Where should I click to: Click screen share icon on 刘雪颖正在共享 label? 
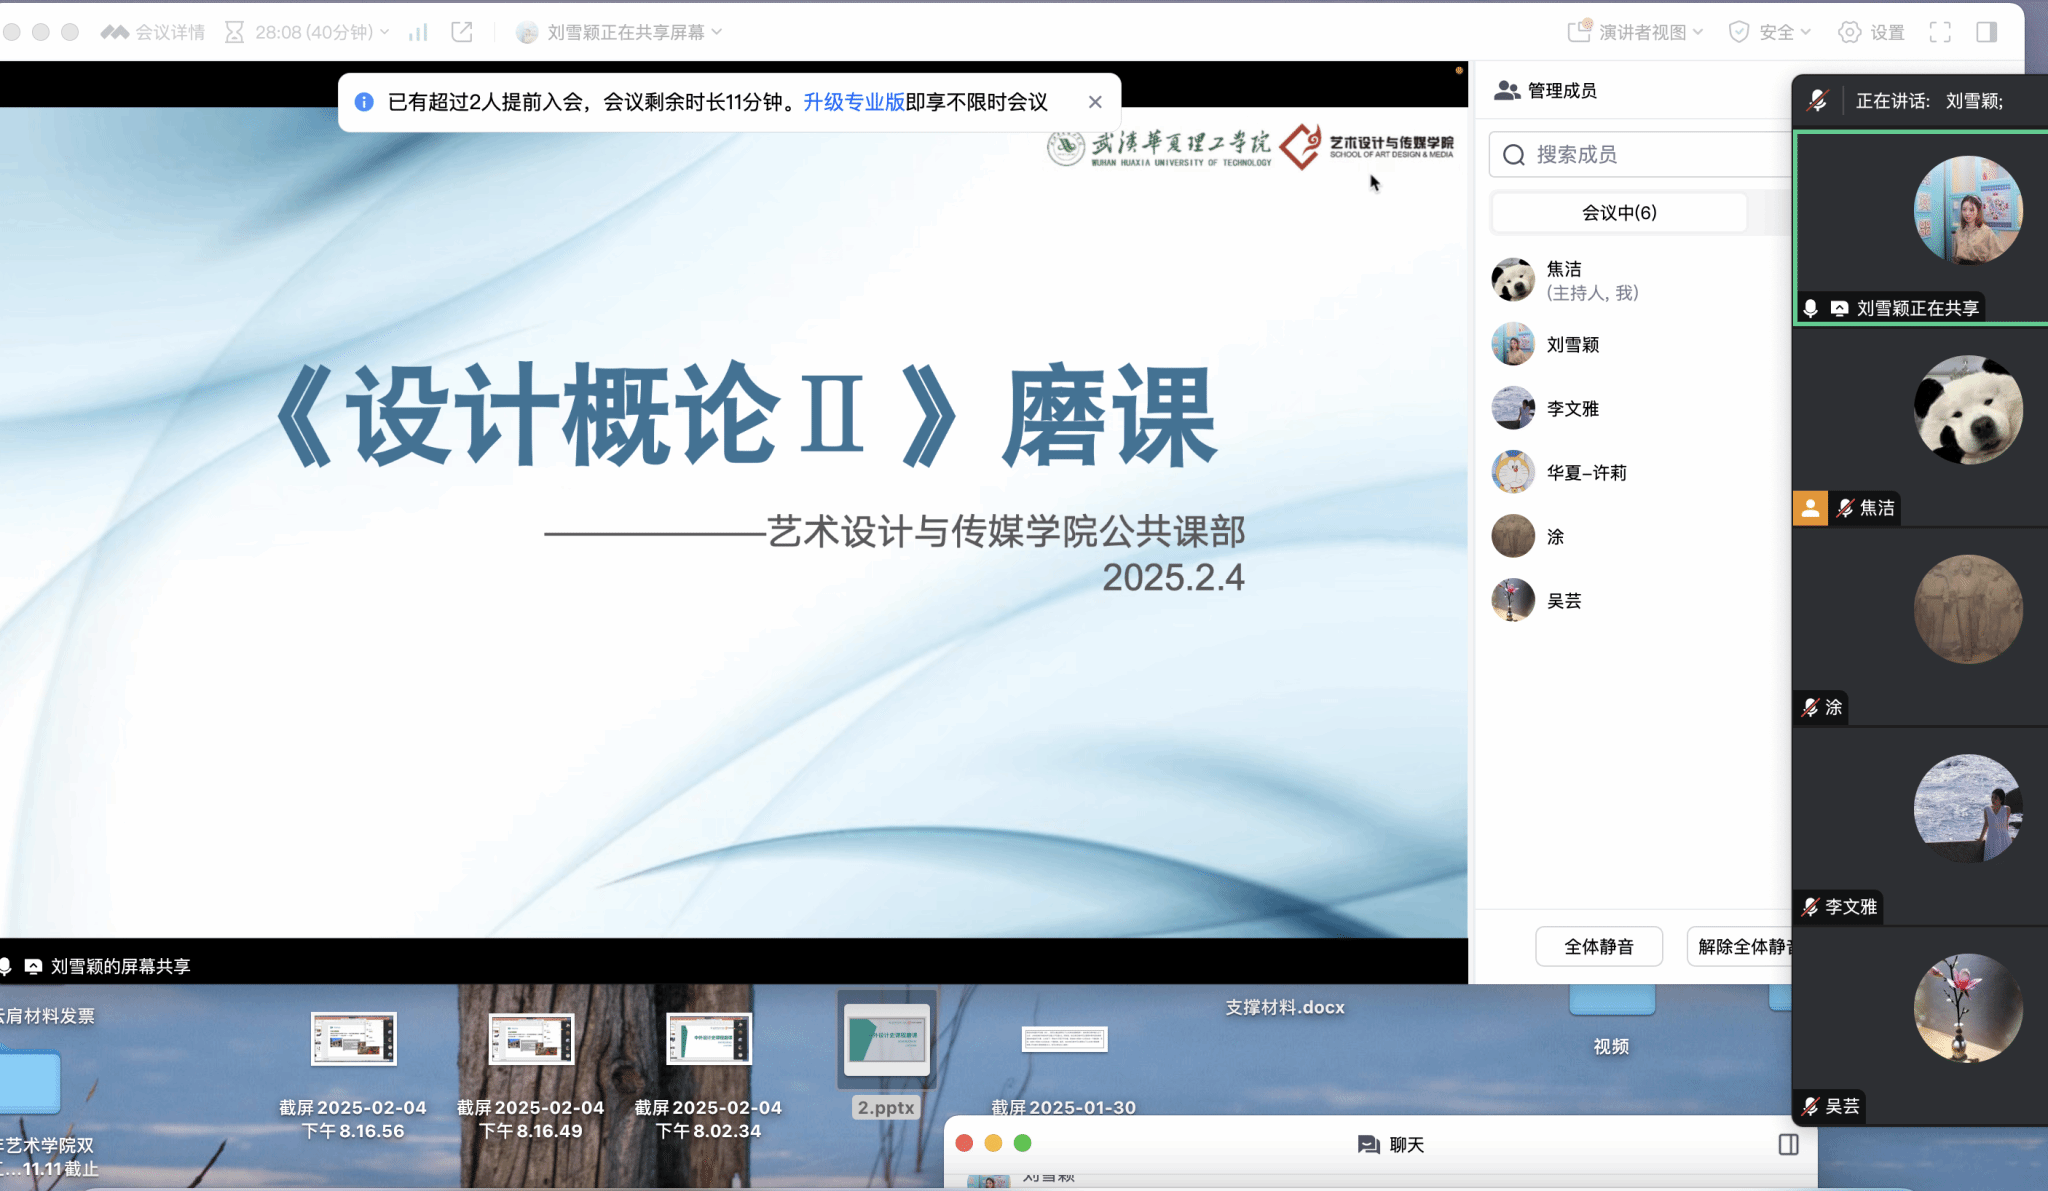pos(1839,308)
